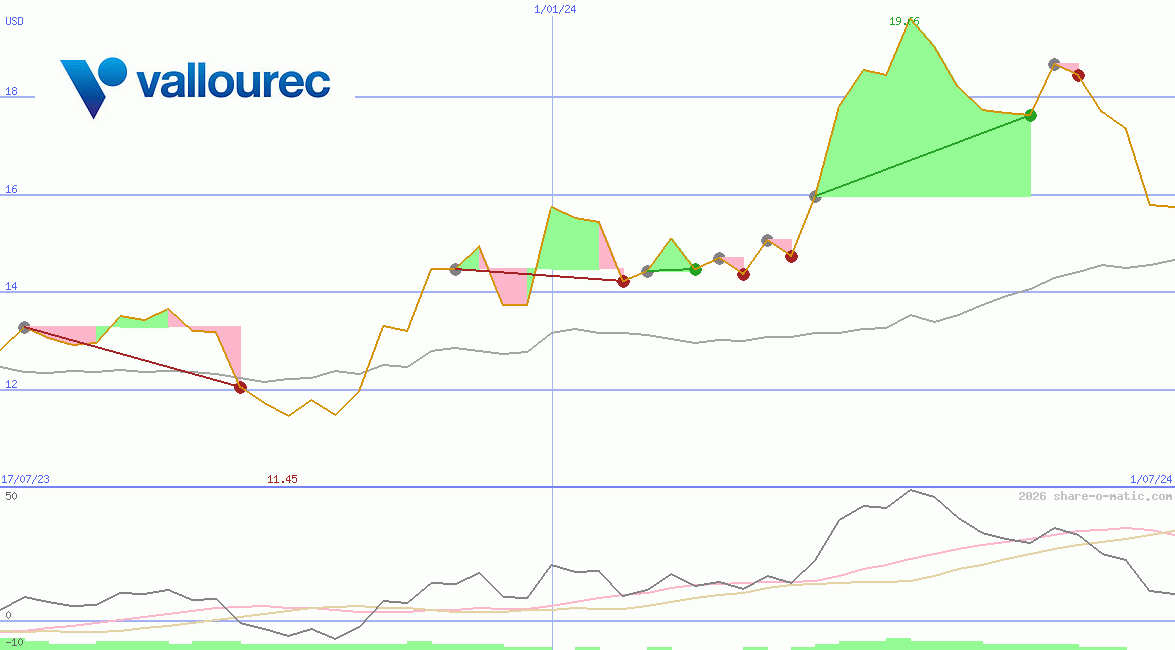Select the 16 price axis label
Viewport: 1175px width, 650px height.
[x=11, y=190]
